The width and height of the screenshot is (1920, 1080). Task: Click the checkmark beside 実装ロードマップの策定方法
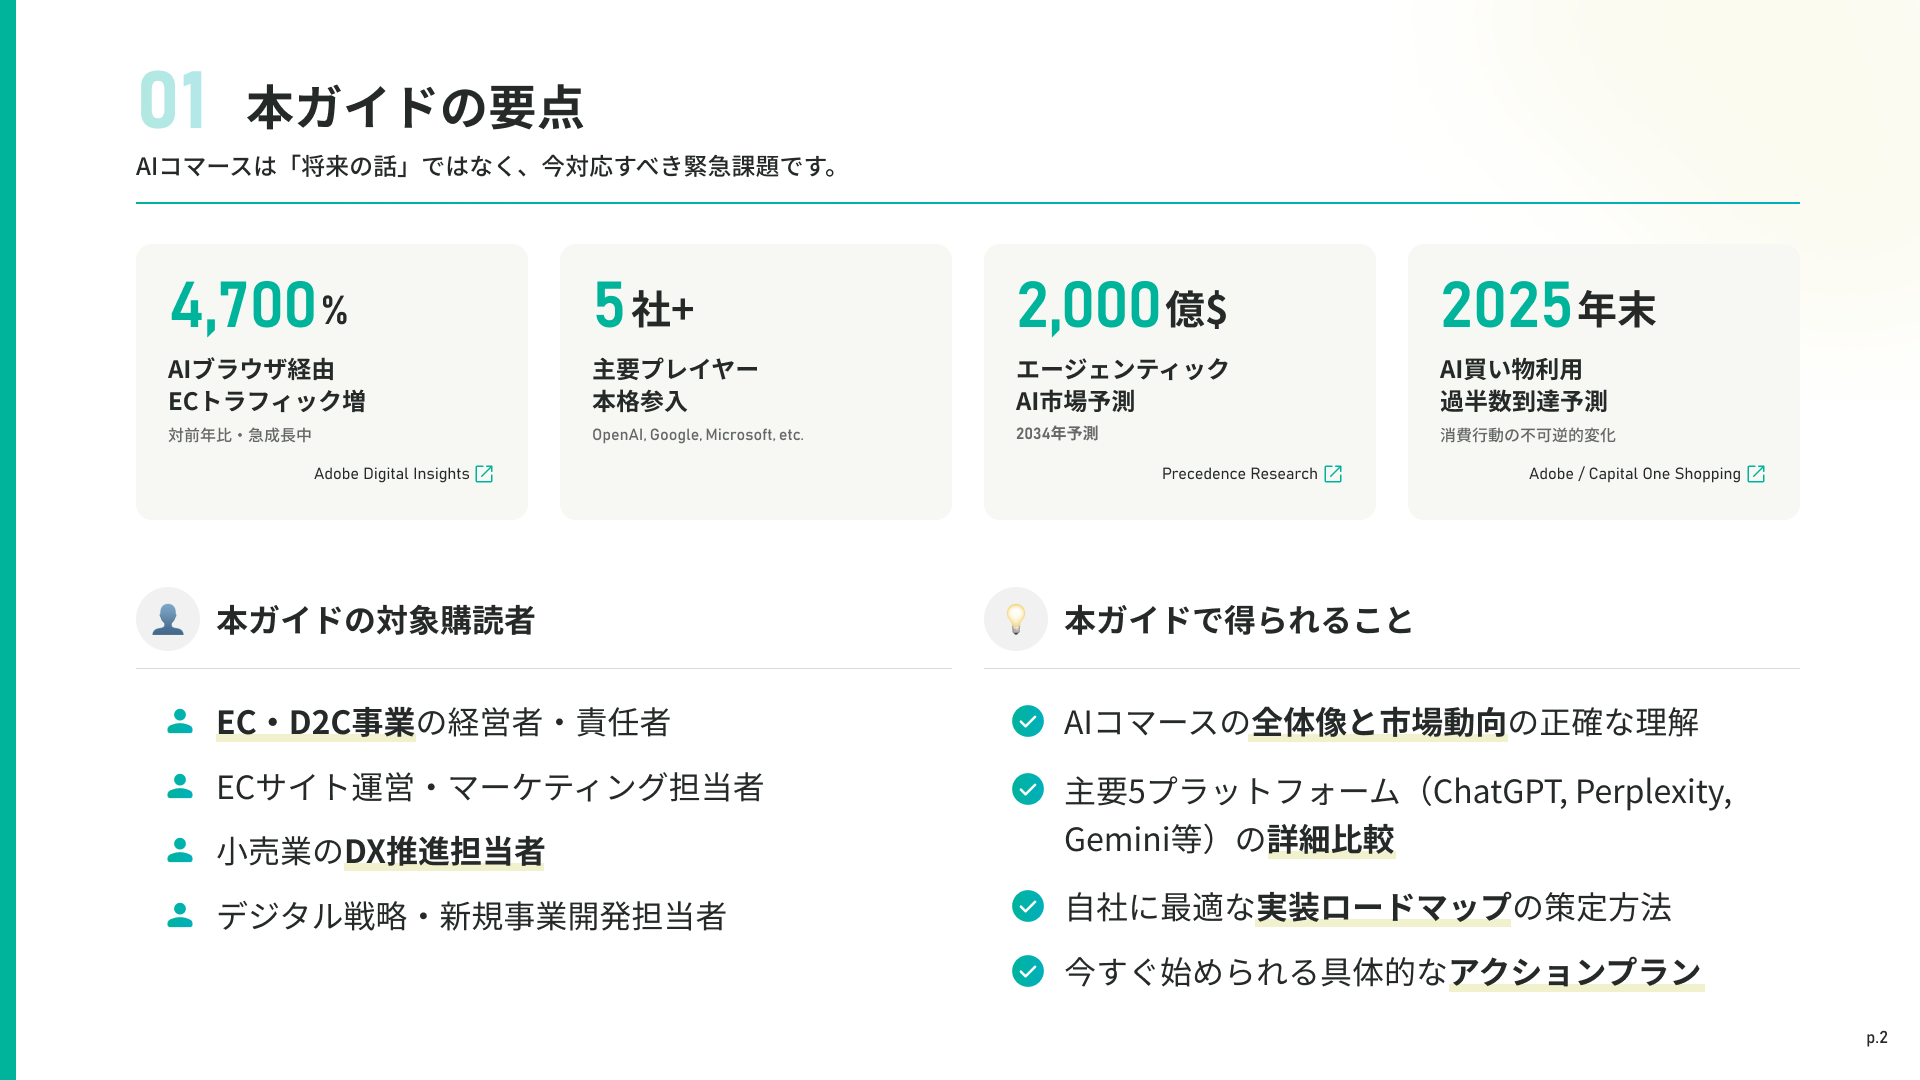(x=1028, y=906)
